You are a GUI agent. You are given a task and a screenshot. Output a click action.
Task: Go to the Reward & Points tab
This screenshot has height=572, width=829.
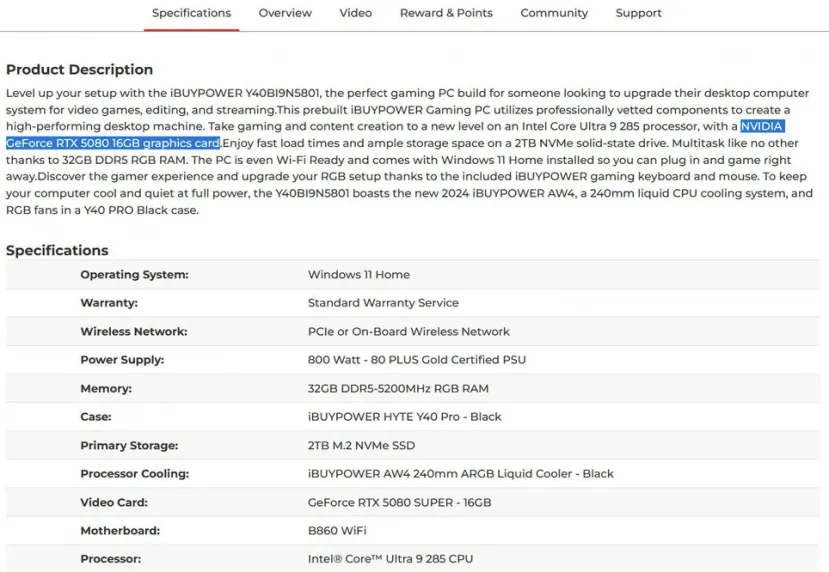point(446,13)
